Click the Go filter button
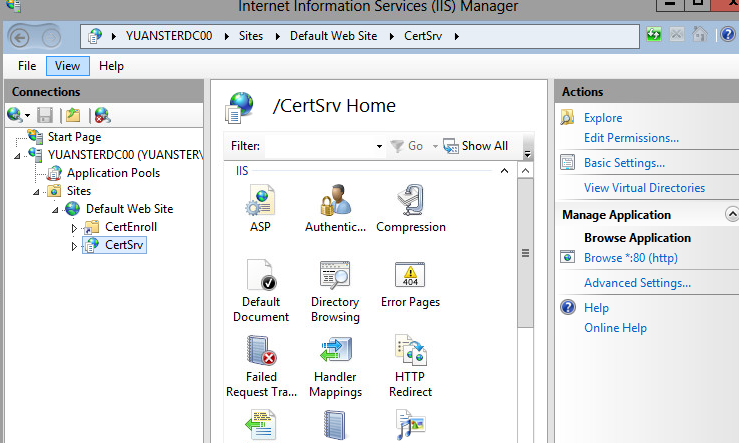Viewport: 739px width, 443px height. pyautogui.click(x=407, y=146)
